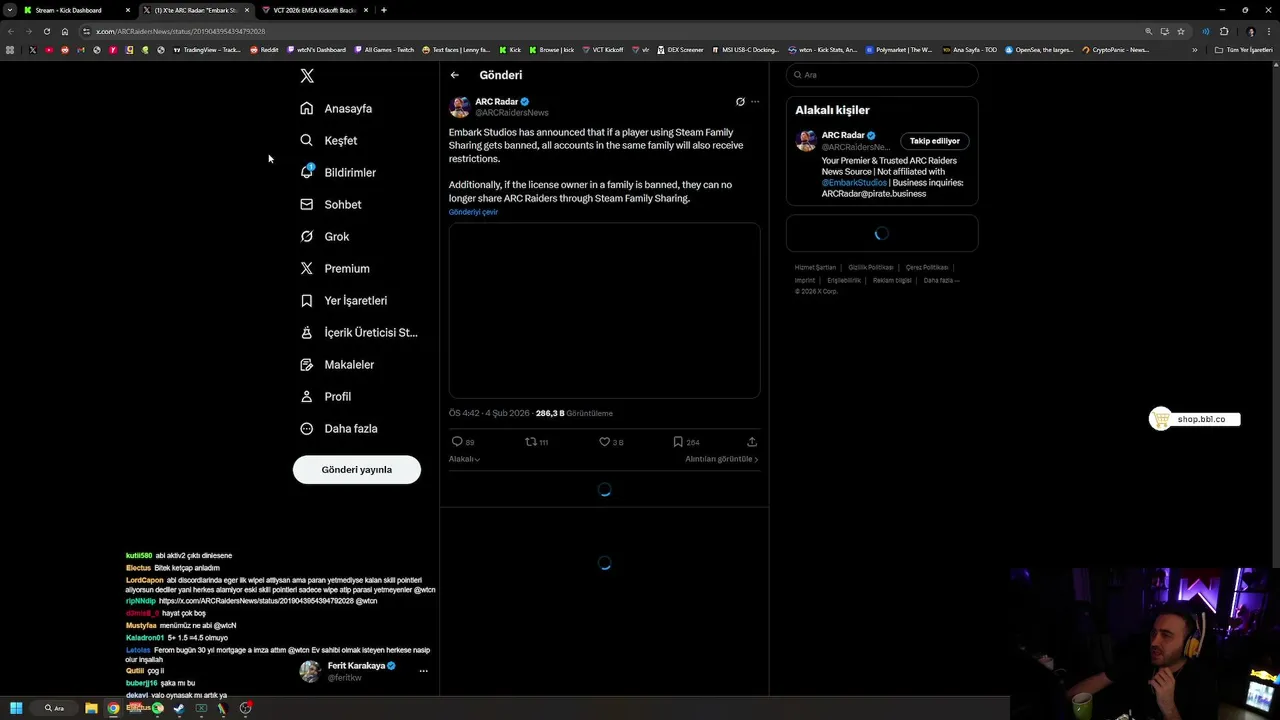Open Tüm Yer İşaretleri folder

tap(1243, 50)
